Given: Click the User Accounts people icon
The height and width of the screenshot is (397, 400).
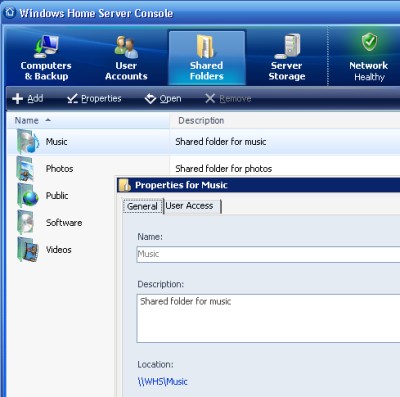Looking at the screenshot, I should coord(126,47).
